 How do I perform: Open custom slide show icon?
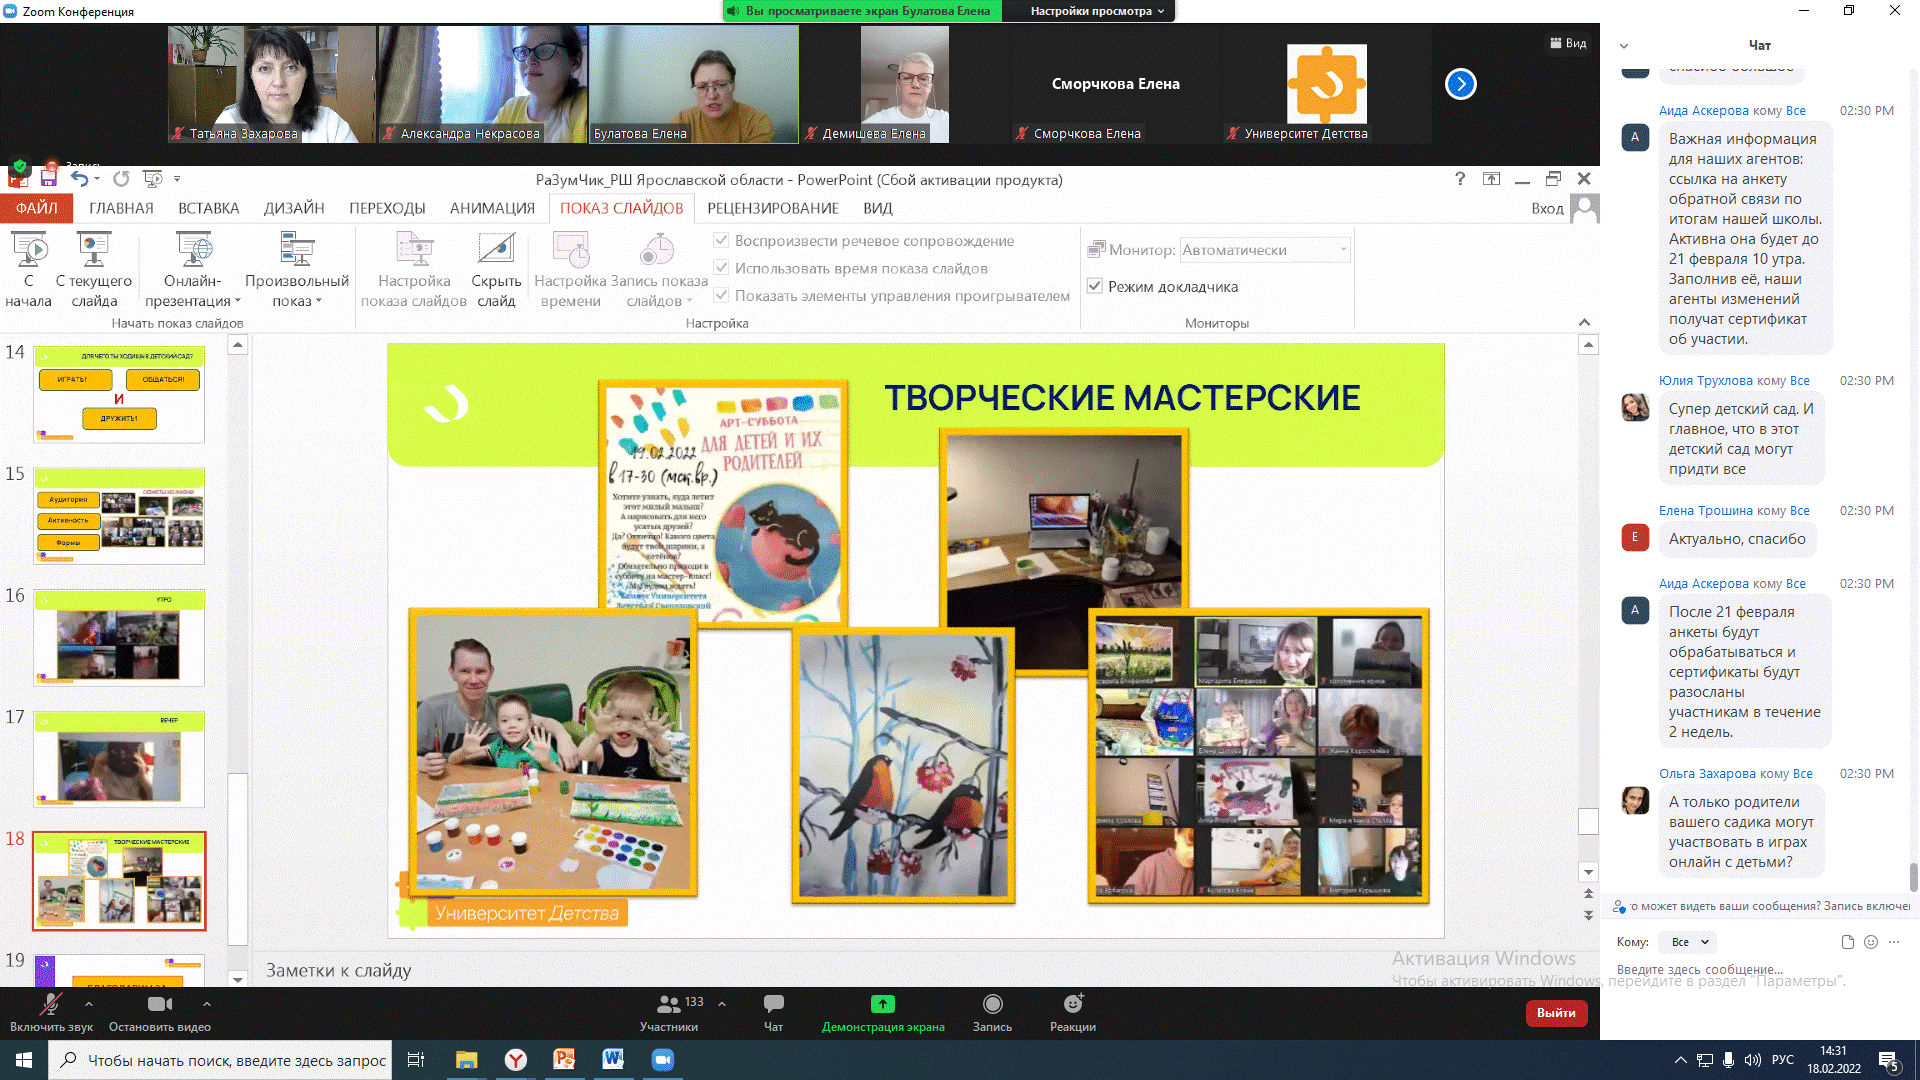pyautogui.click(x=297, y=249)
